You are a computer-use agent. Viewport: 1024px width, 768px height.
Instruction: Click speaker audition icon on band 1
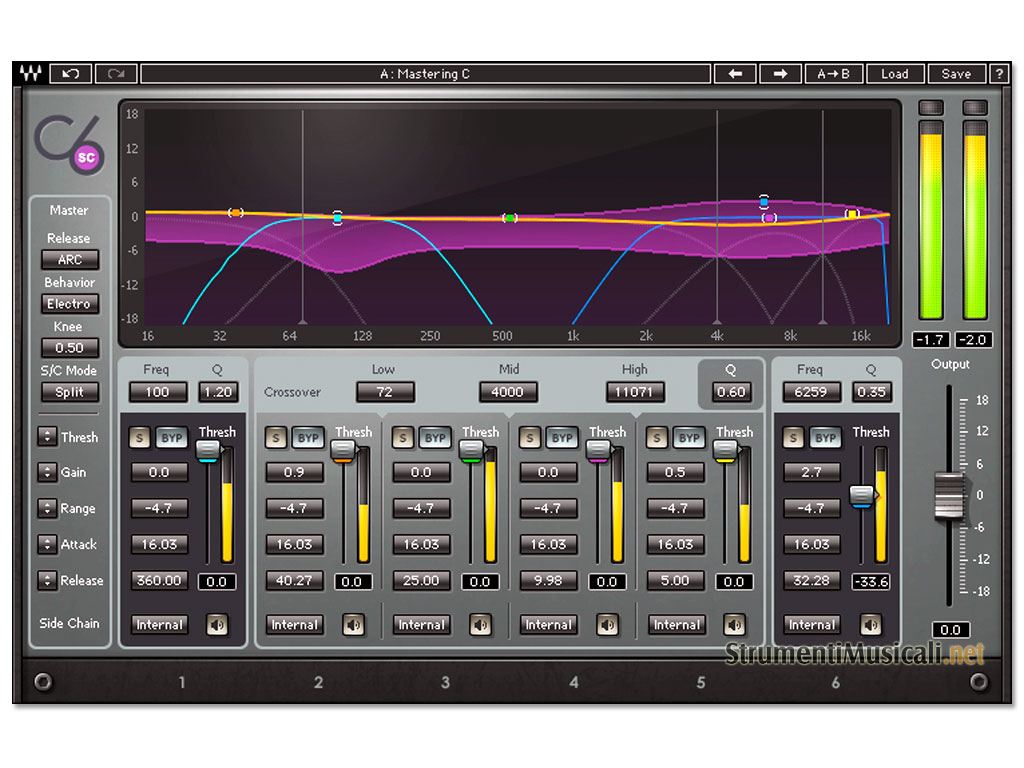(217, 625)
